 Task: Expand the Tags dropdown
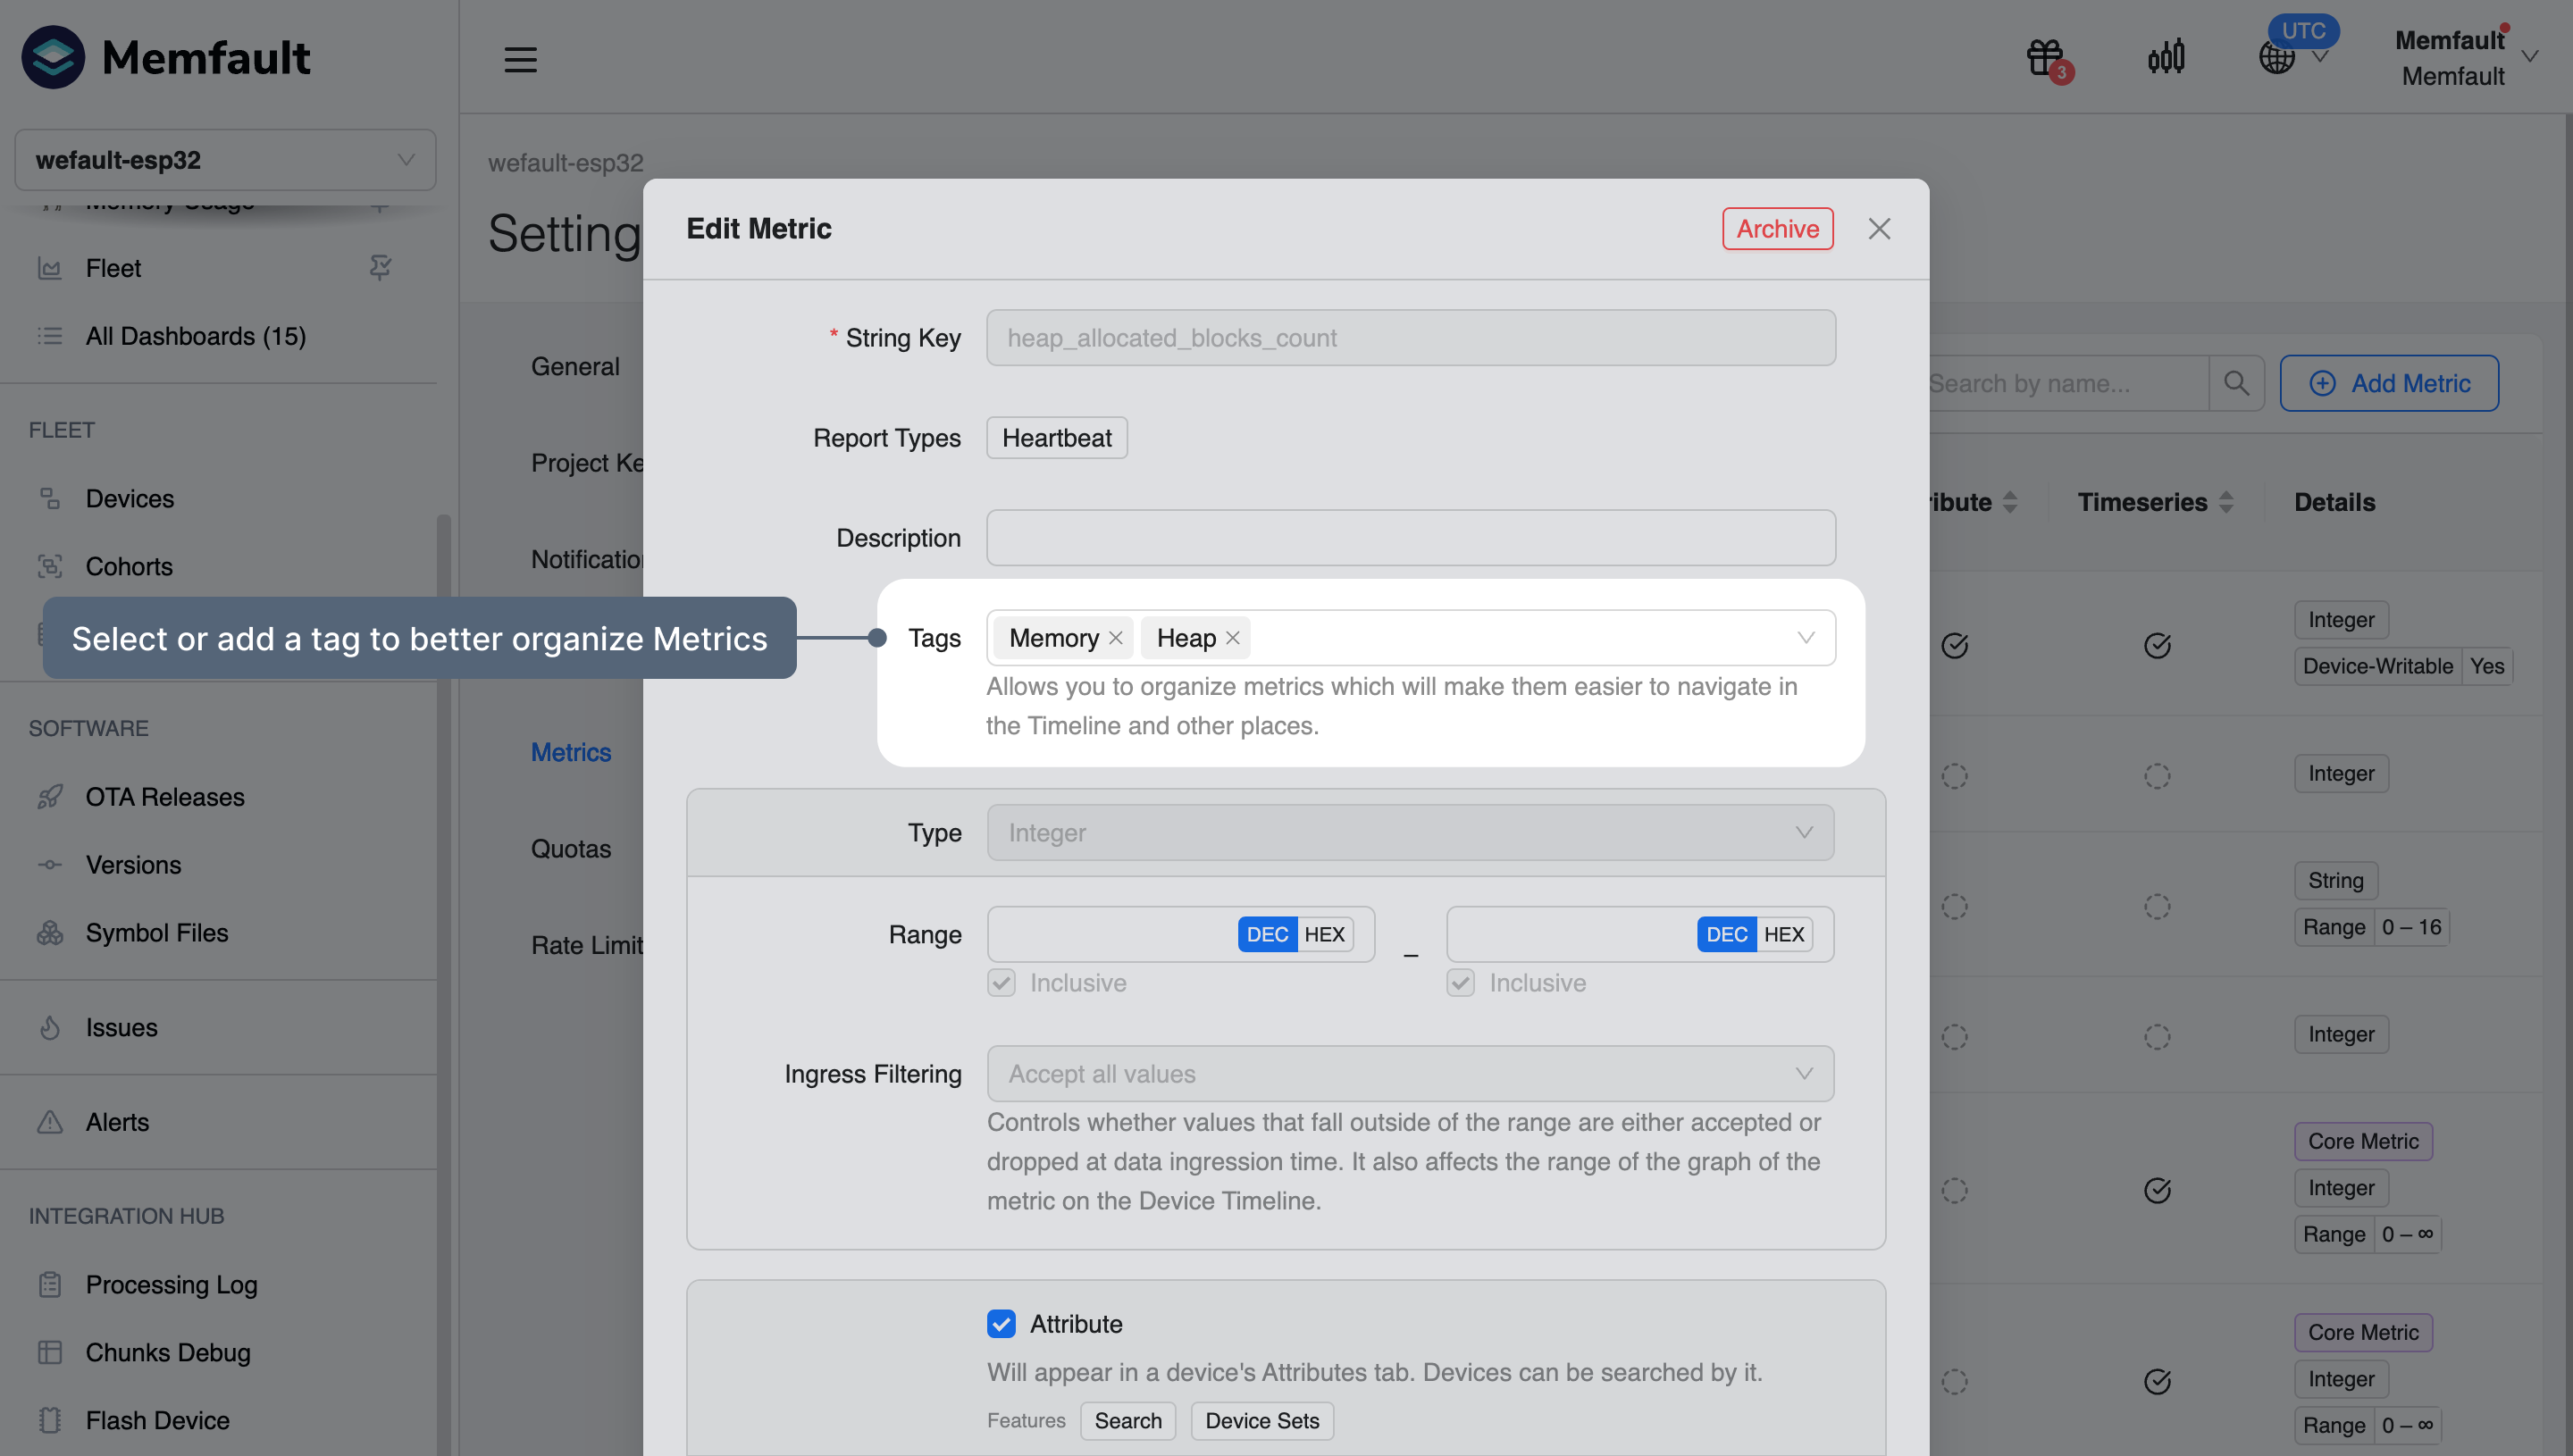pos(1805,638)
